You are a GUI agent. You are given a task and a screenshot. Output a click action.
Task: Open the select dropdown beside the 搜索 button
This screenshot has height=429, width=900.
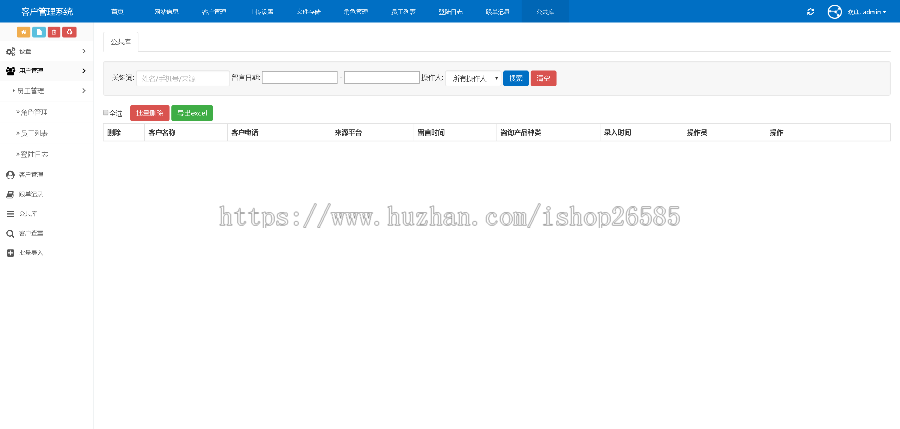[474, 78]
